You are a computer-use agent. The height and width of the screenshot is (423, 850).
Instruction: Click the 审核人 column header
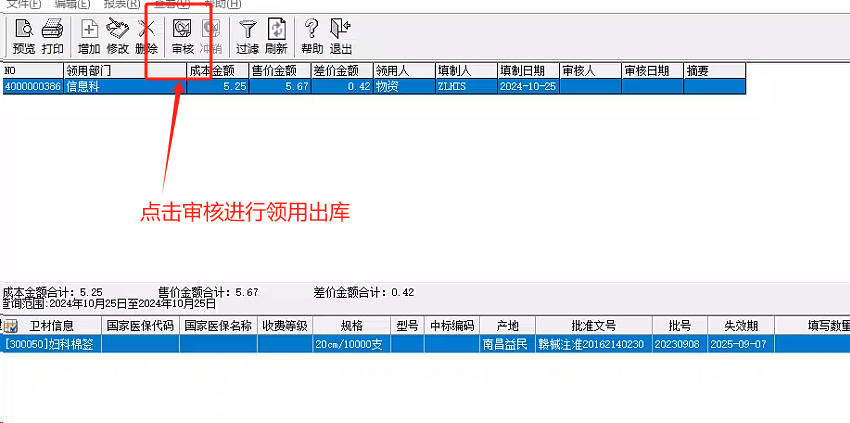pos(590,70)
